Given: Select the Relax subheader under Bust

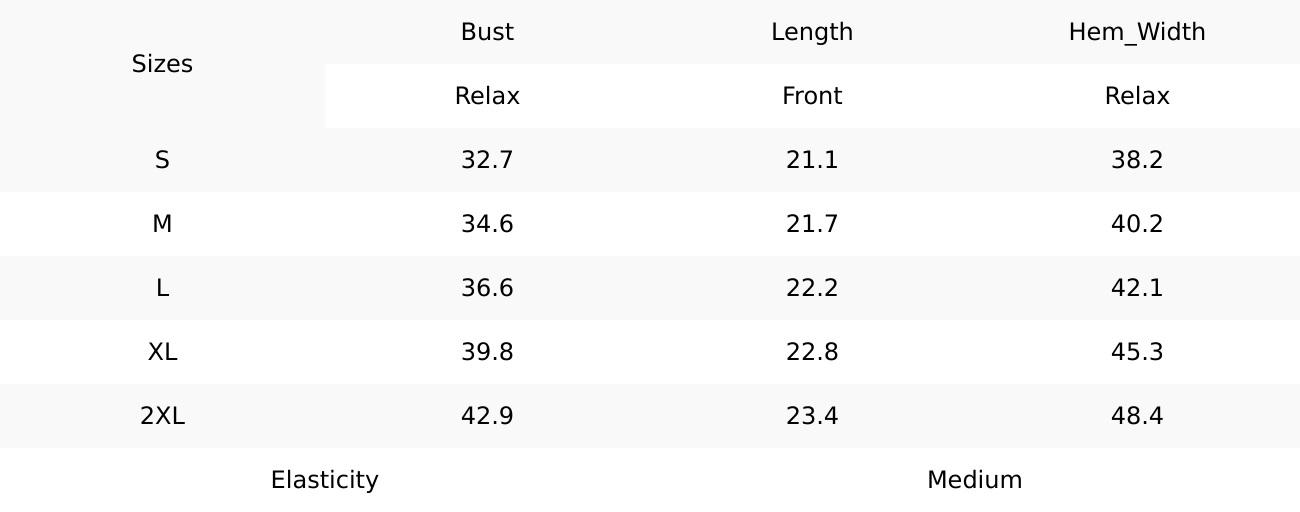Looking at the screenshot, I should click(487, 96).
